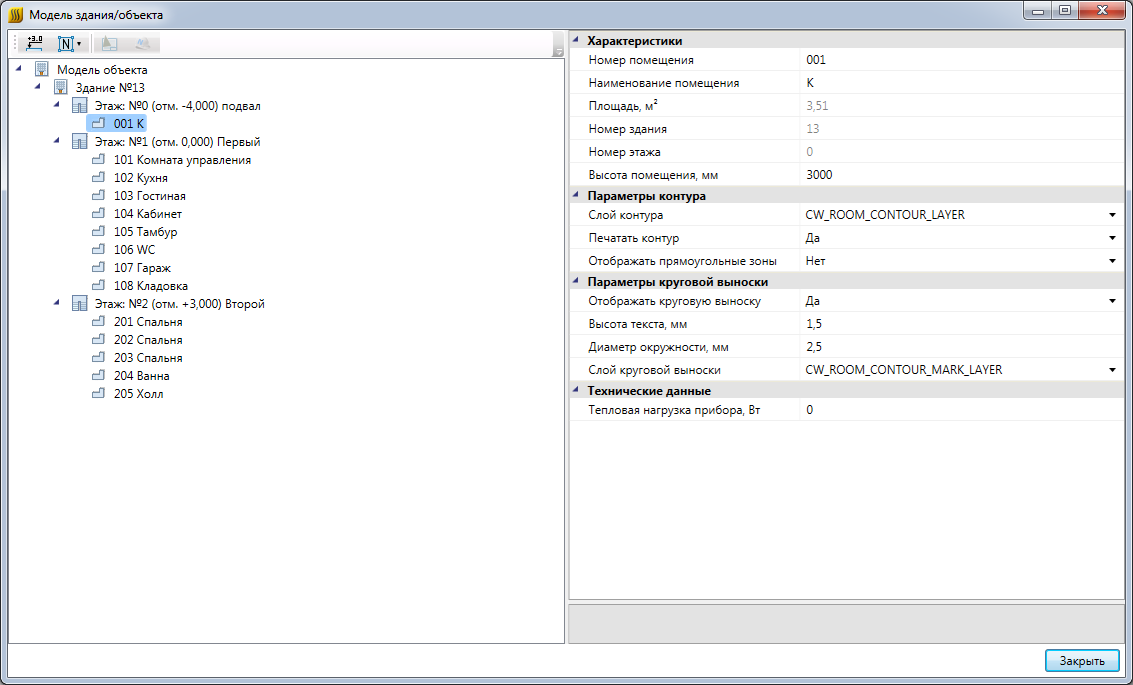The image size is (1133, 685).
Task: Collapse the Этаж №1 Первый tree node
Action: point(57,141)
